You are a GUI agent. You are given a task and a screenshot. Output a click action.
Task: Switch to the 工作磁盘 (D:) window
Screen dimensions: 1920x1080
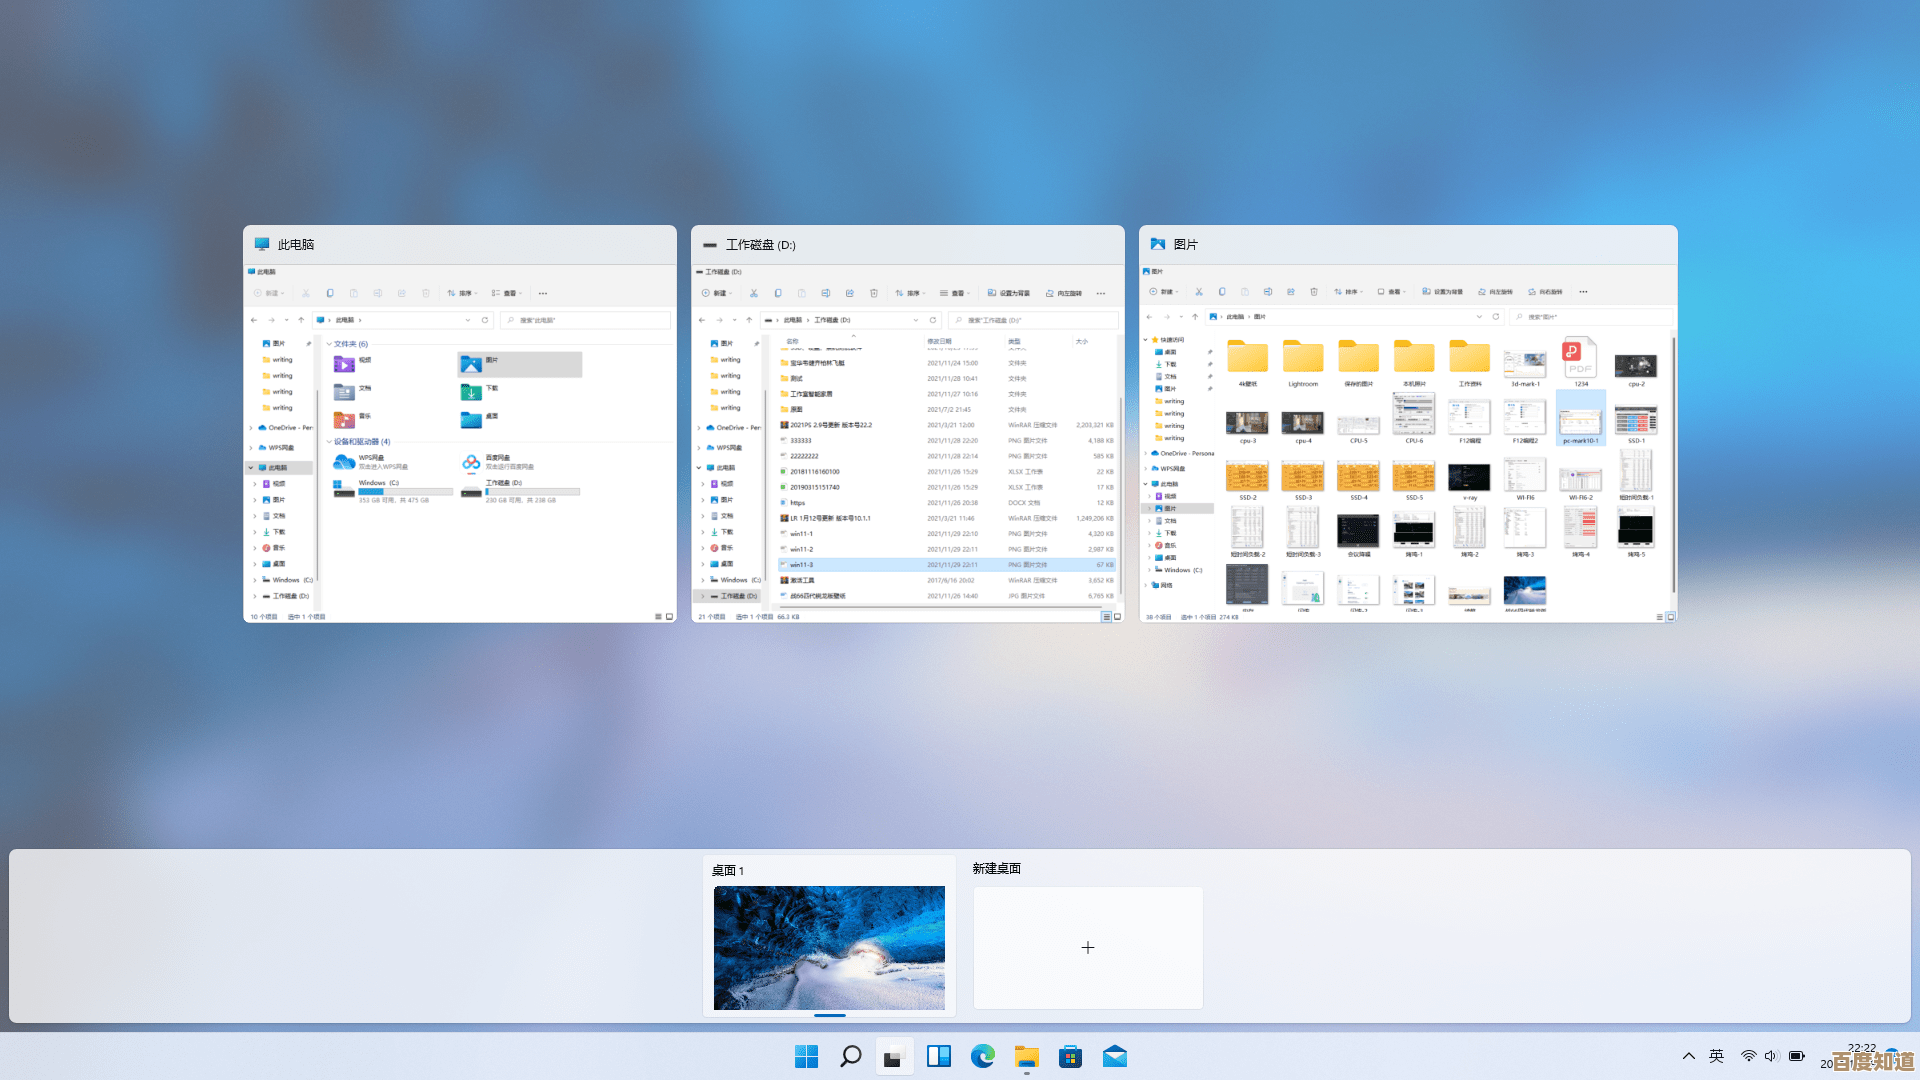click(908, 440)
